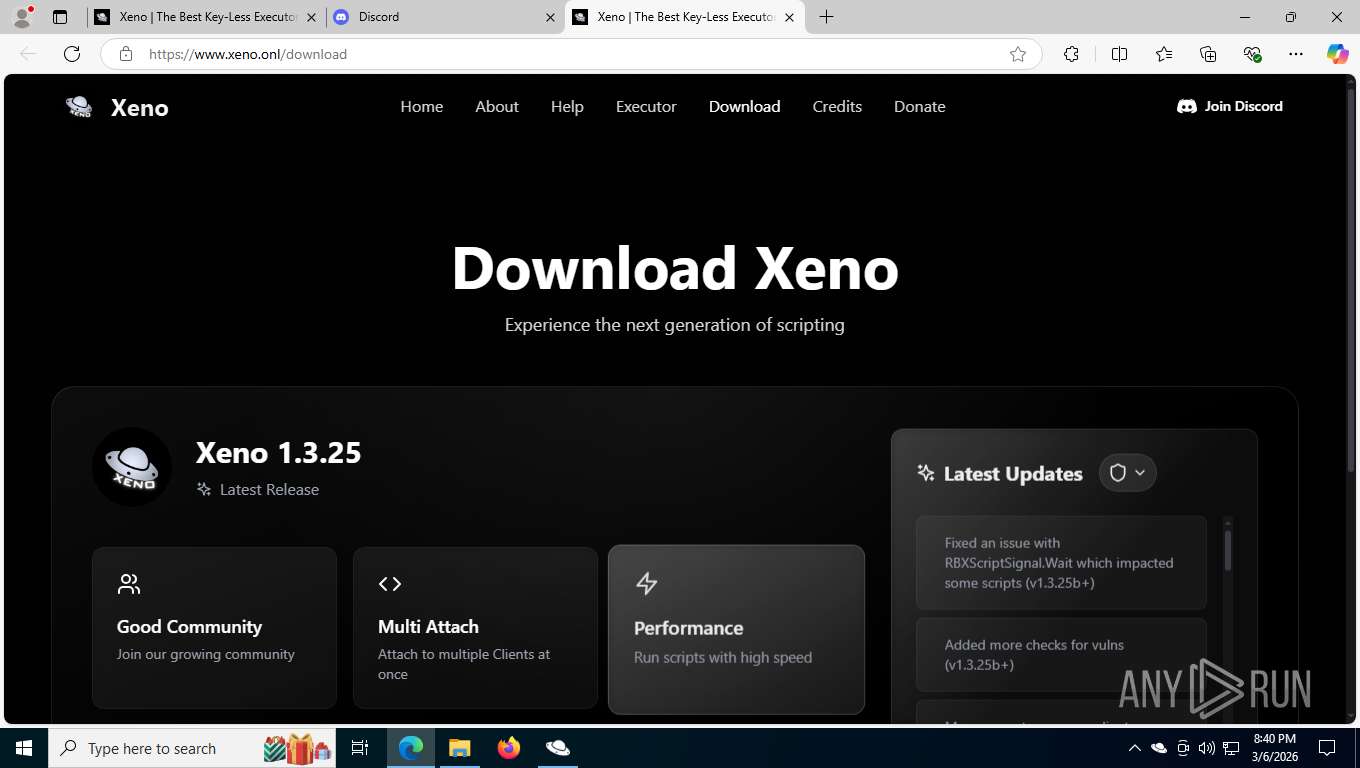Image resolution: width=1360 pixels, height=768 pixels.
Task: Click the 'Added more checks for vulns' entry
Action: 1061,655
